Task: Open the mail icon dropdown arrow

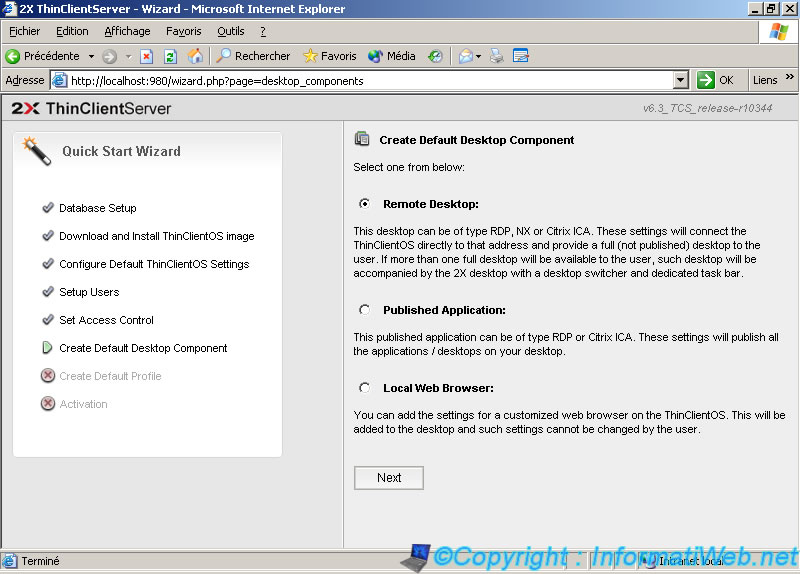Action: click(478, 56)
